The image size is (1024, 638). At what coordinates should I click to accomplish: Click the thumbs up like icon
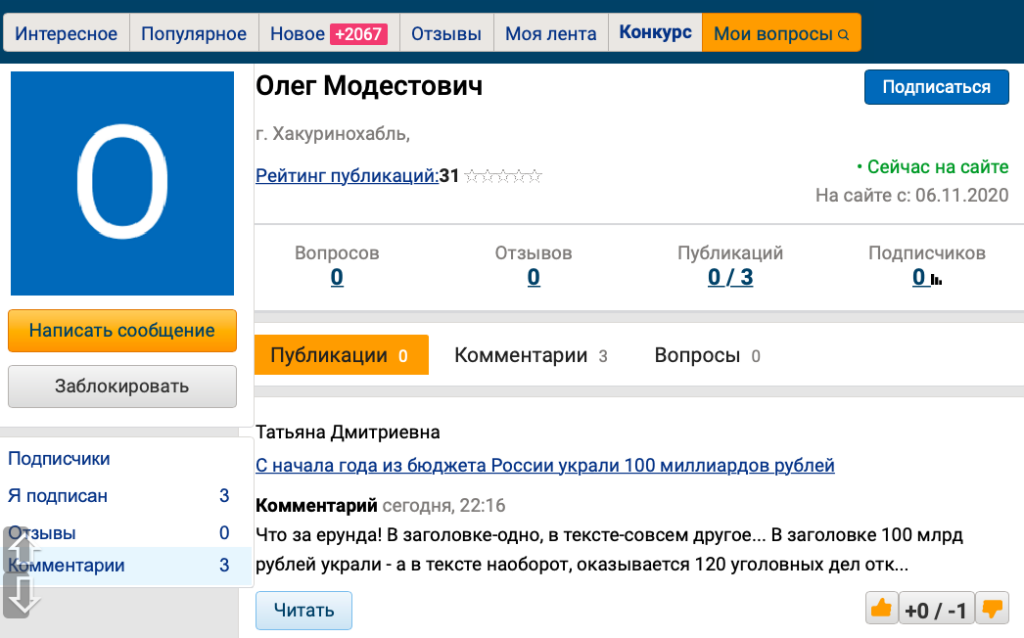click(x=881, y=608)
